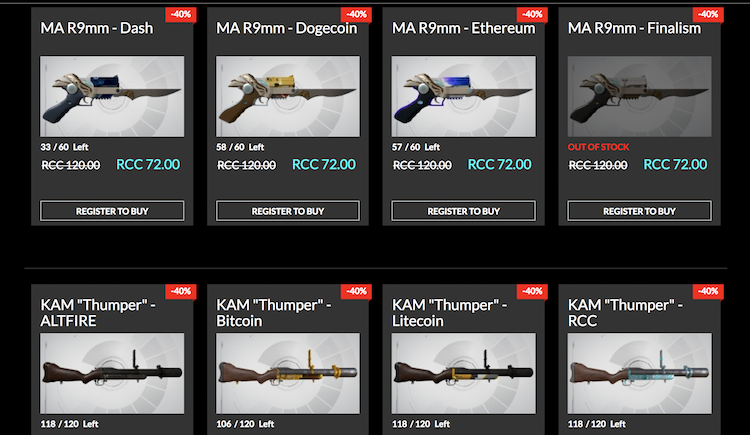View the KAM Thumper ALTFIRE weapon image
The image size is (750, 435).
pyautogui.click(x=112, y=373)
